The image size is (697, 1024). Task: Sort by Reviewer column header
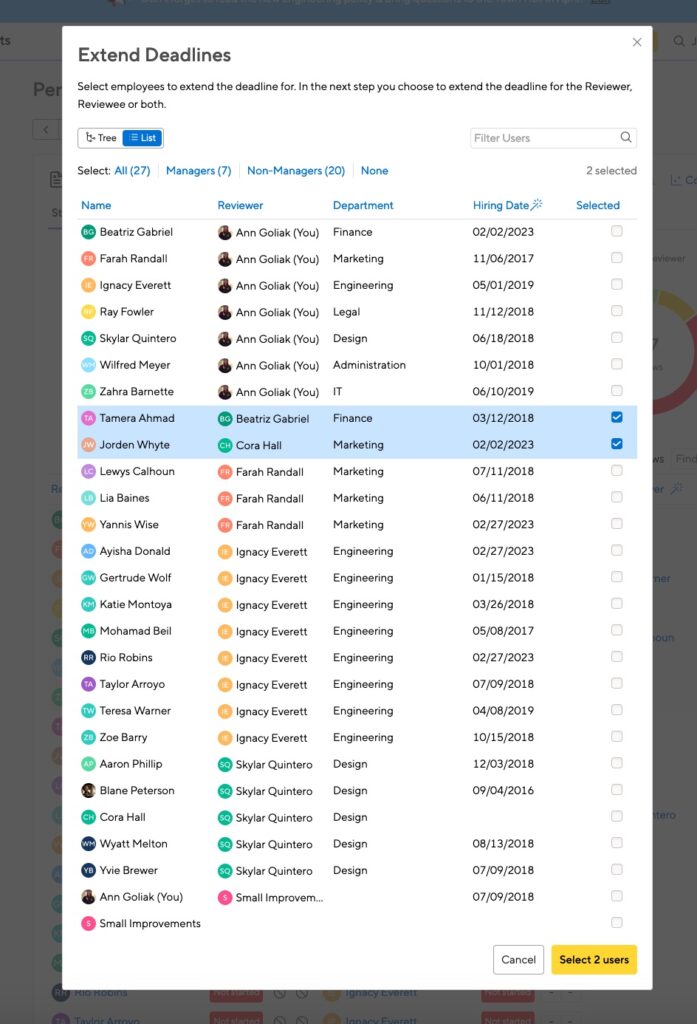point(240,205)
